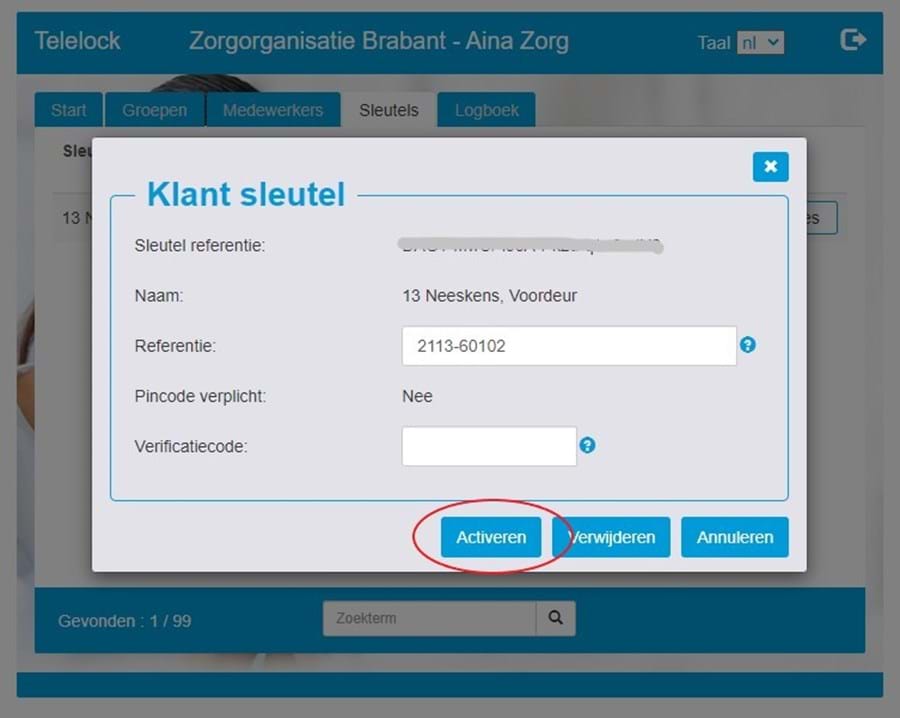Open the Logboek tab
The height and width of the screenshot is (718, 900).
coord(486,110)
